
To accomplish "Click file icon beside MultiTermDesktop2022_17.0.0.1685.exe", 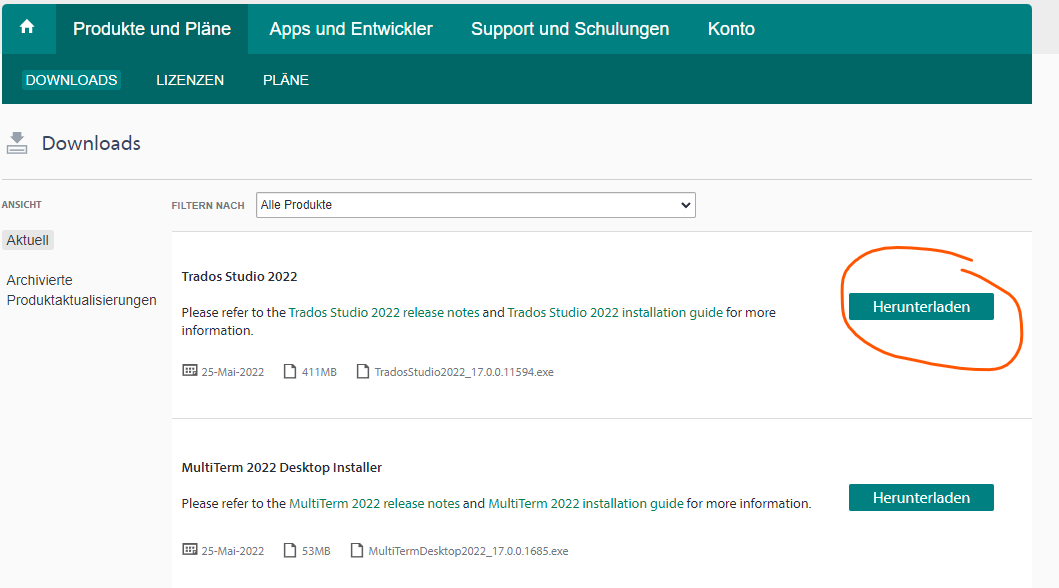I will click(357, 550).
